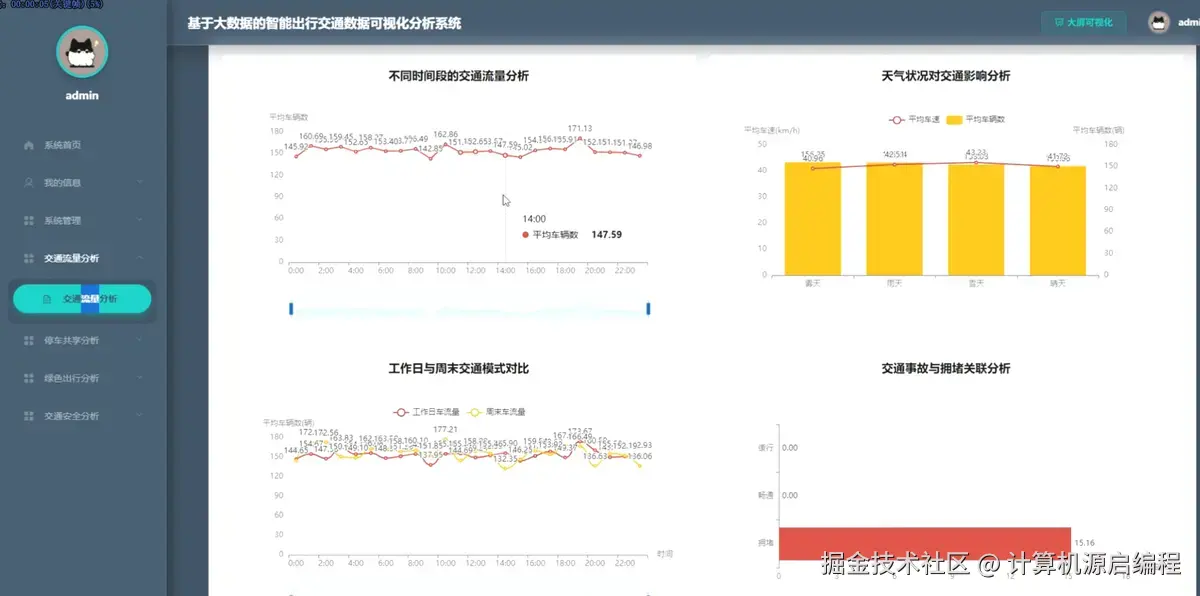This screenshot has height=596, width=1200.
Task: Click the grid icon beside 交通流量分析 parent menu
Action: [x=28, y=258]
